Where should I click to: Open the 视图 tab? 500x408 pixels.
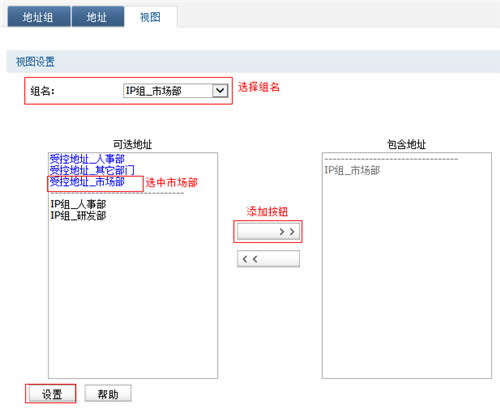click(150, 17)
